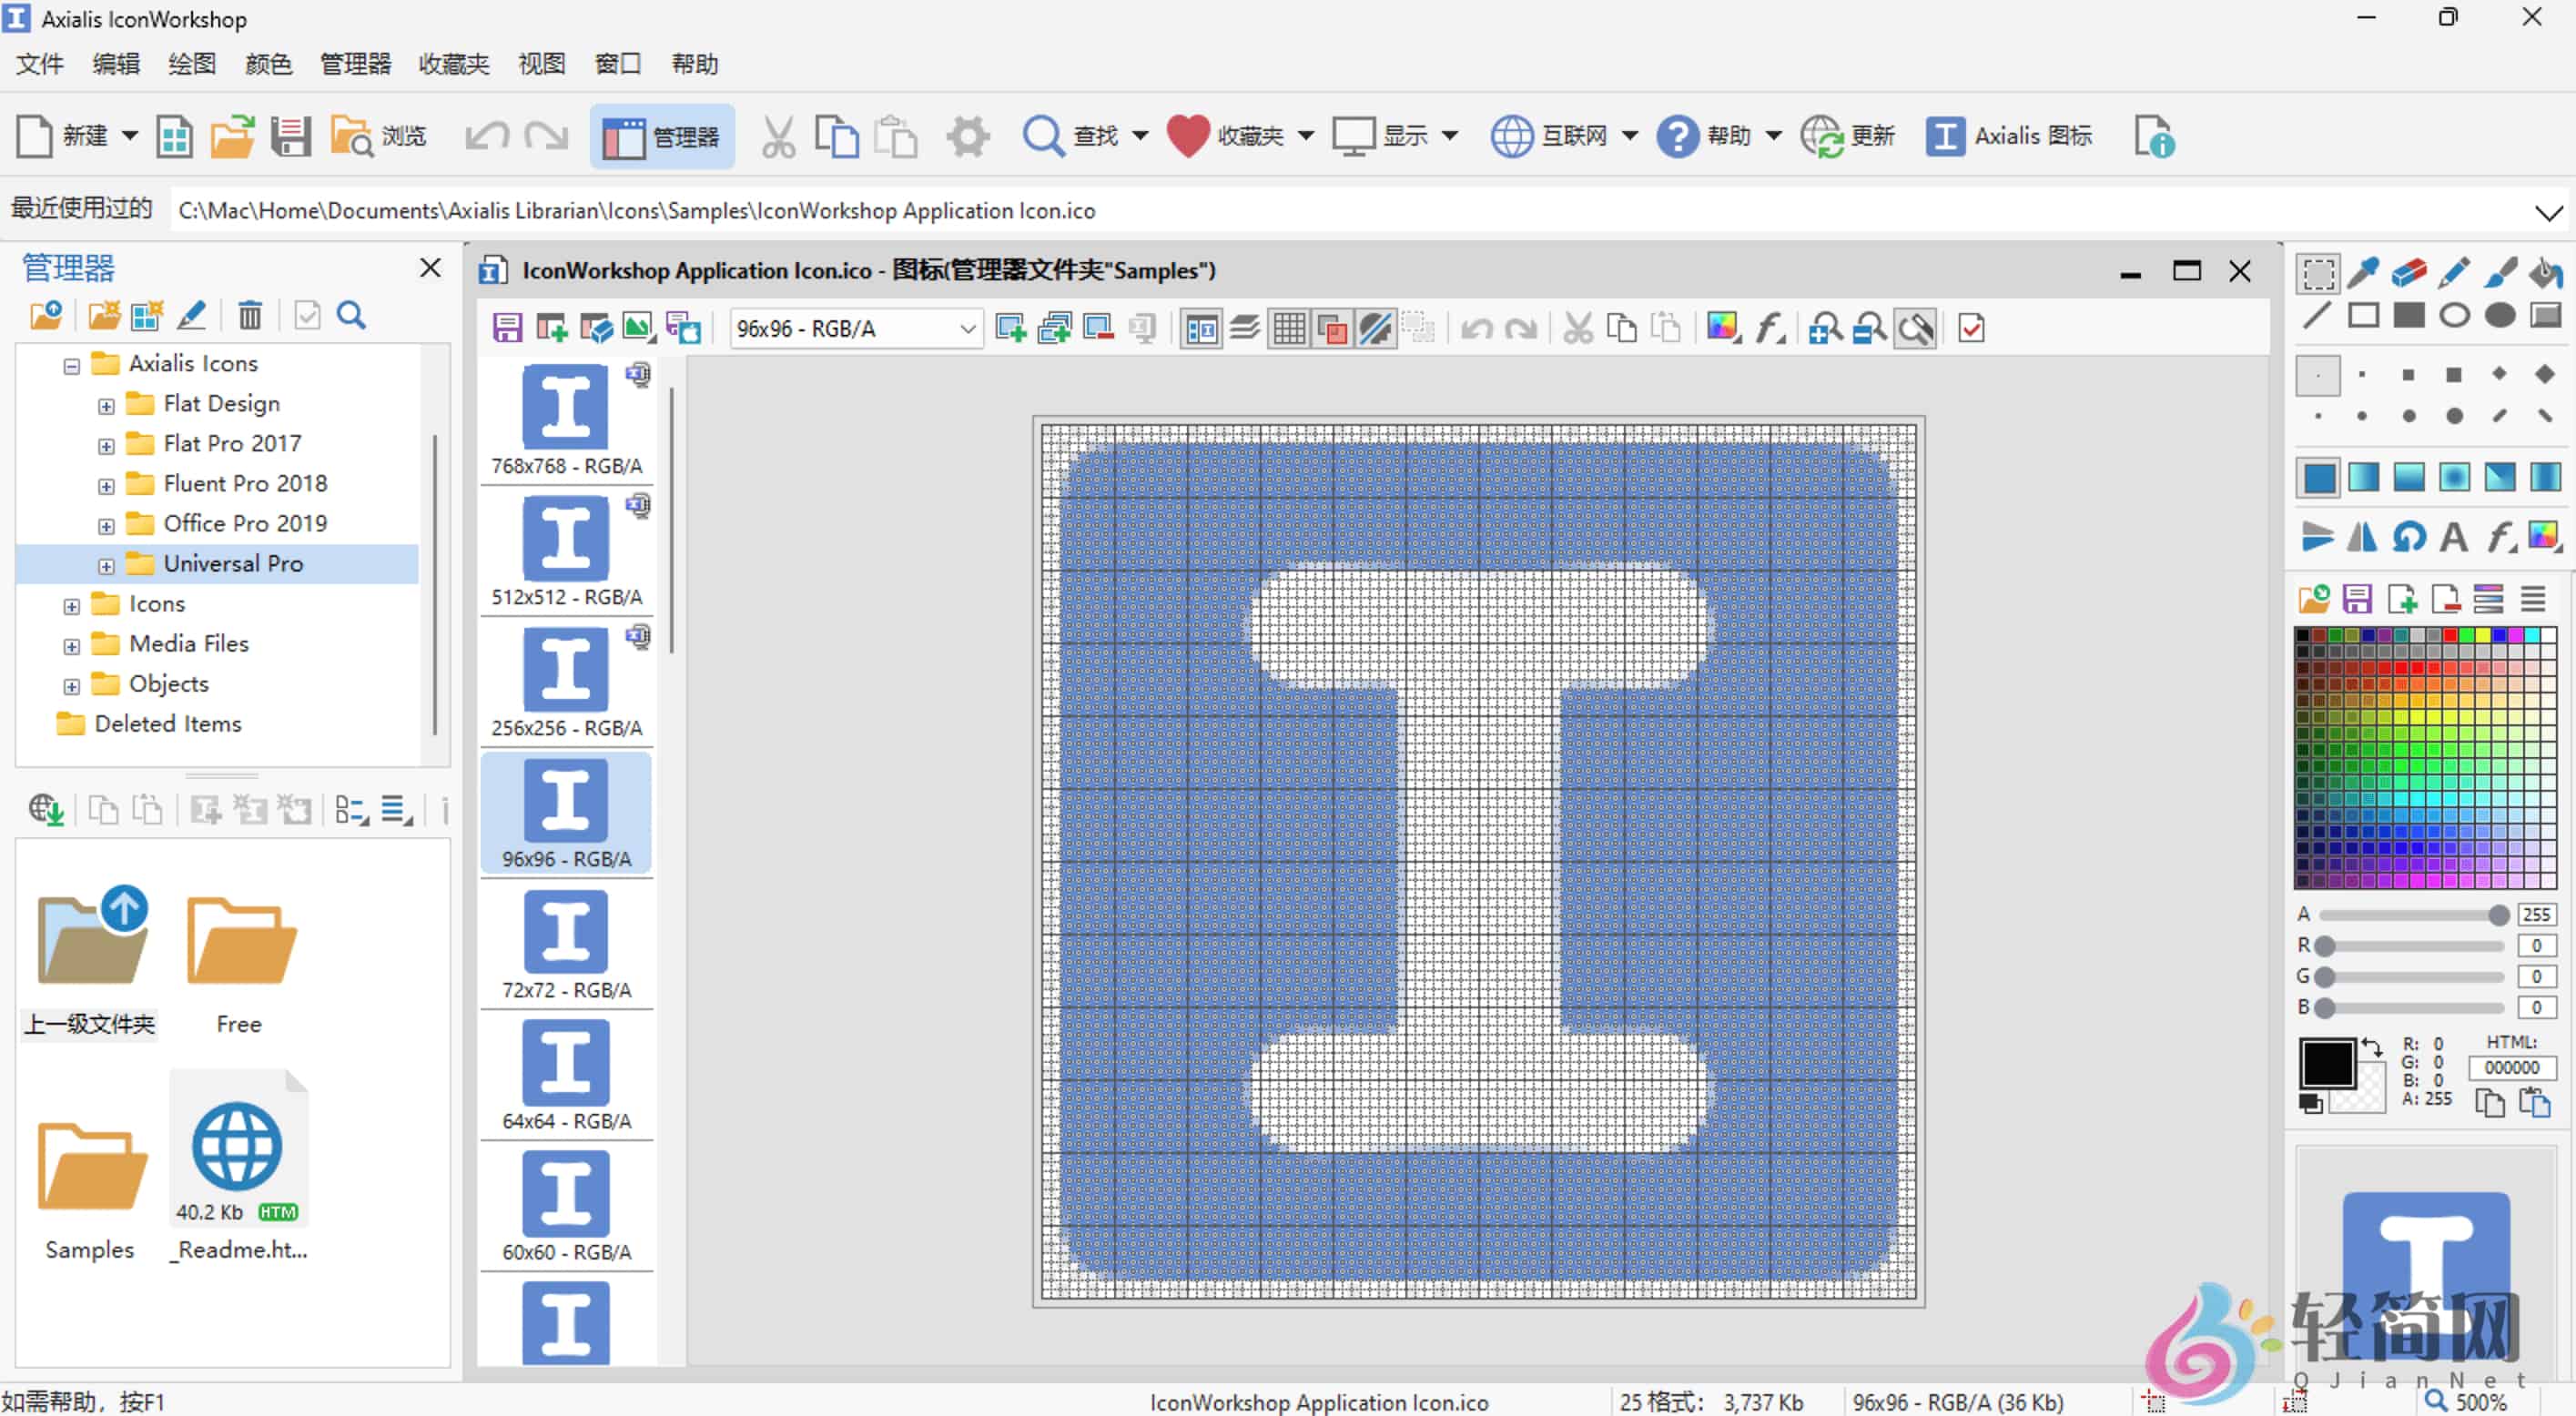Click the Axialis 图标 button
2576x1416 pixels.
pos(2009,136)
